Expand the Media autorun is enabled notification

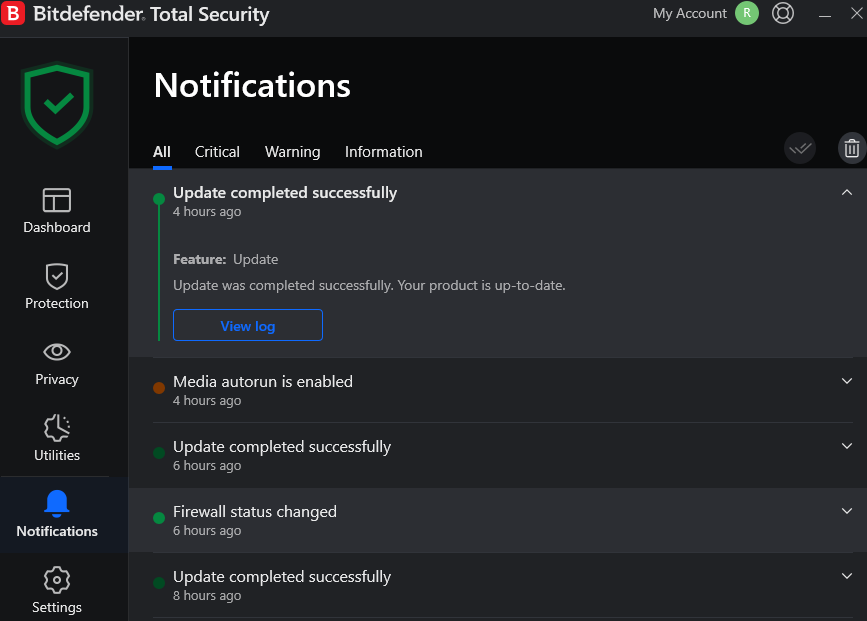pos(846,381)
